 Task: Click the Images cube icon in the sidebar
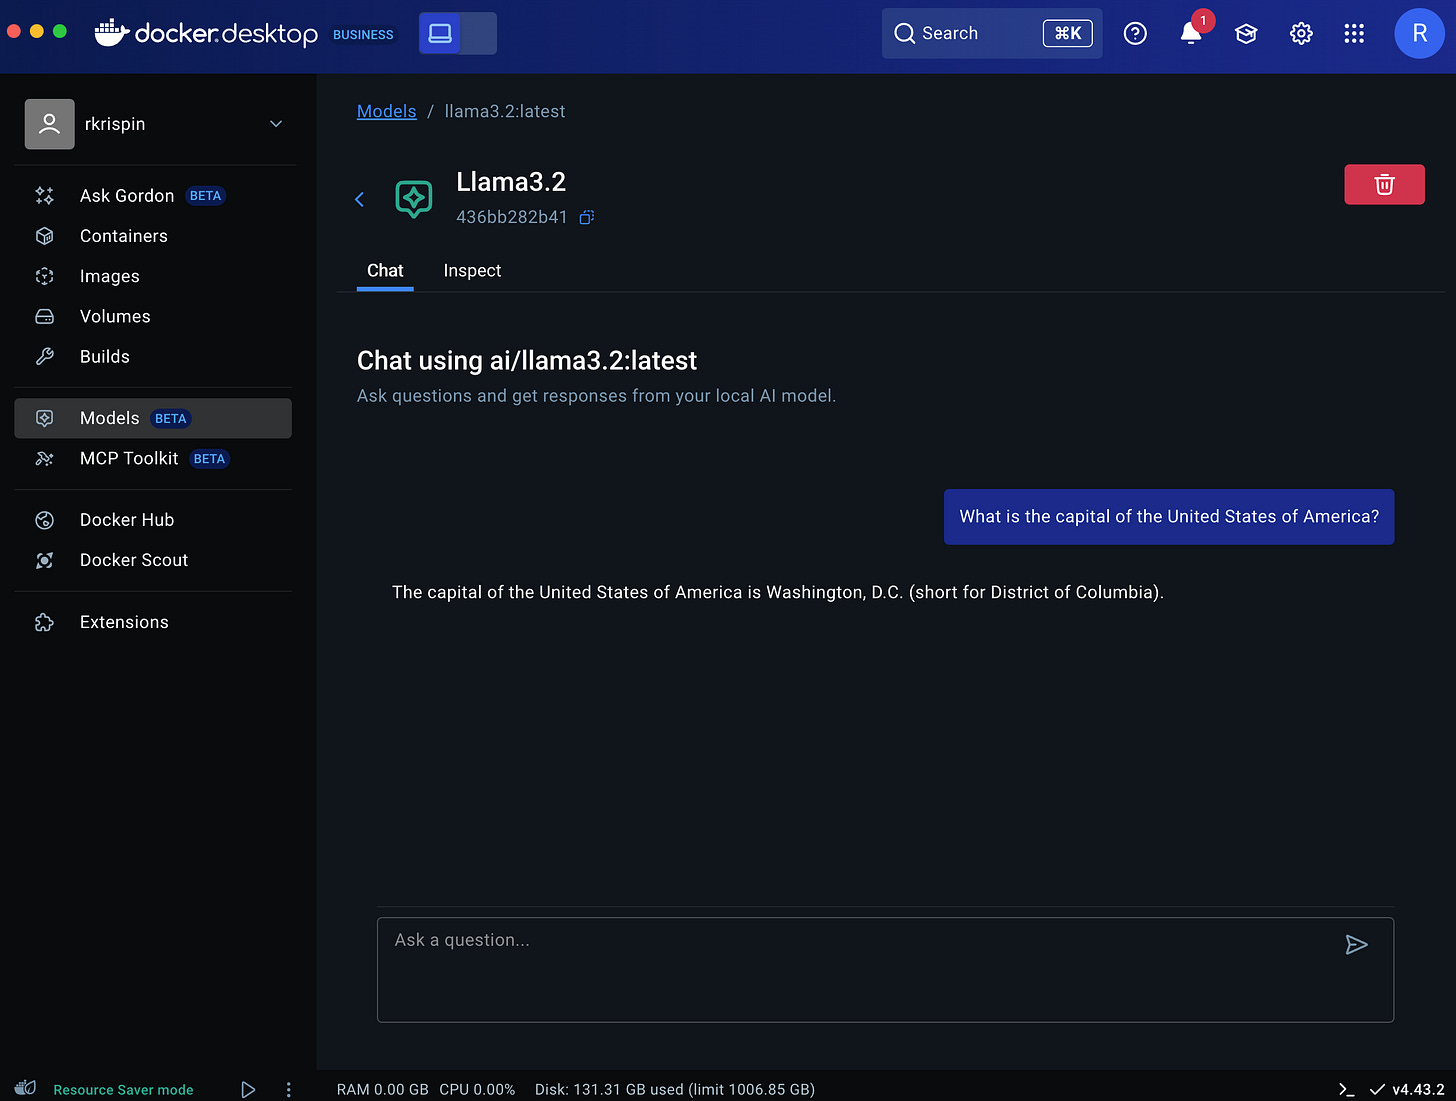click(44, 276)
